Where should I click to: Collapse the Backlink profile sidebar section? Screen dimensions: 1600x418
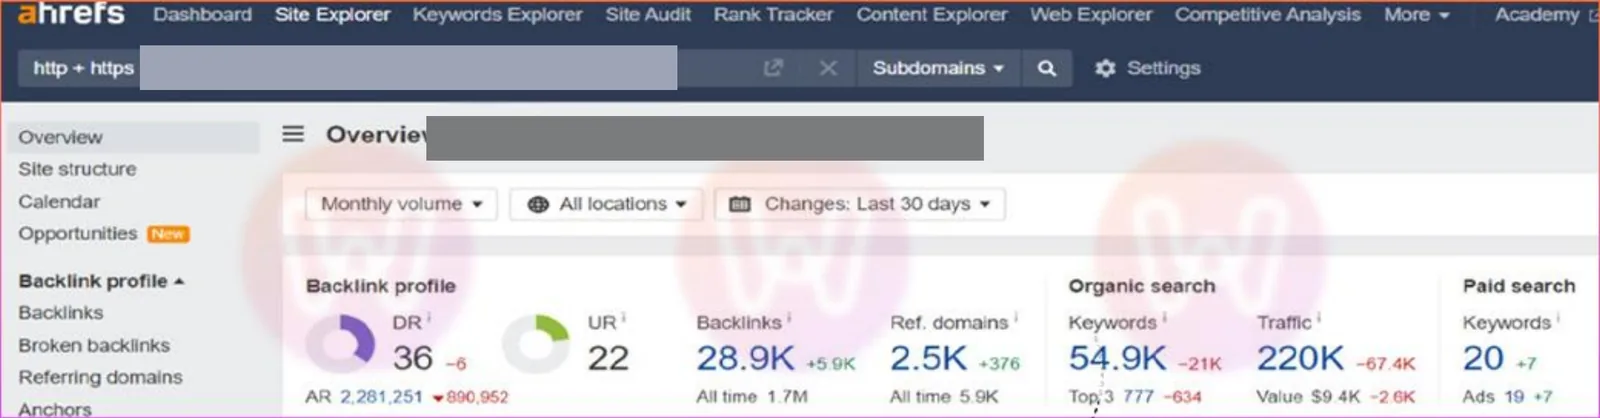pos(101,281)
